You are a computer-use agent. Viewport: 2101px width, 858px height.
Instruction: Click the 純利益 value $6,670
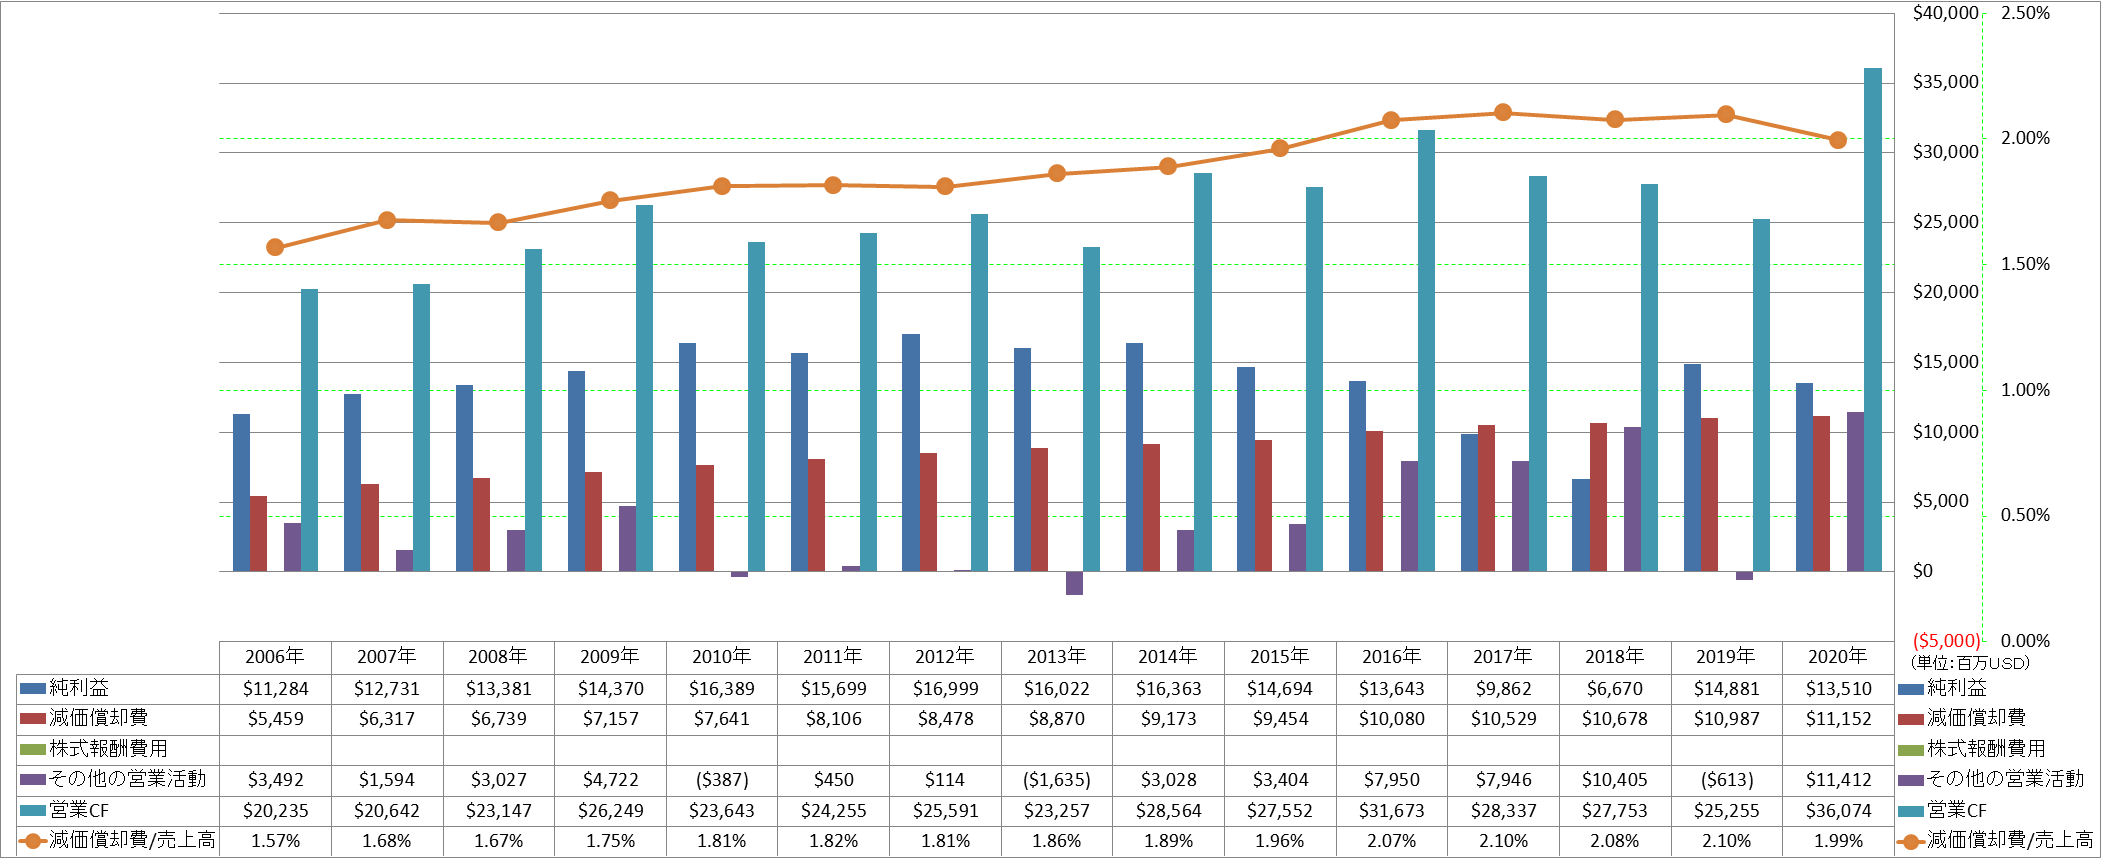(1614, 689)
